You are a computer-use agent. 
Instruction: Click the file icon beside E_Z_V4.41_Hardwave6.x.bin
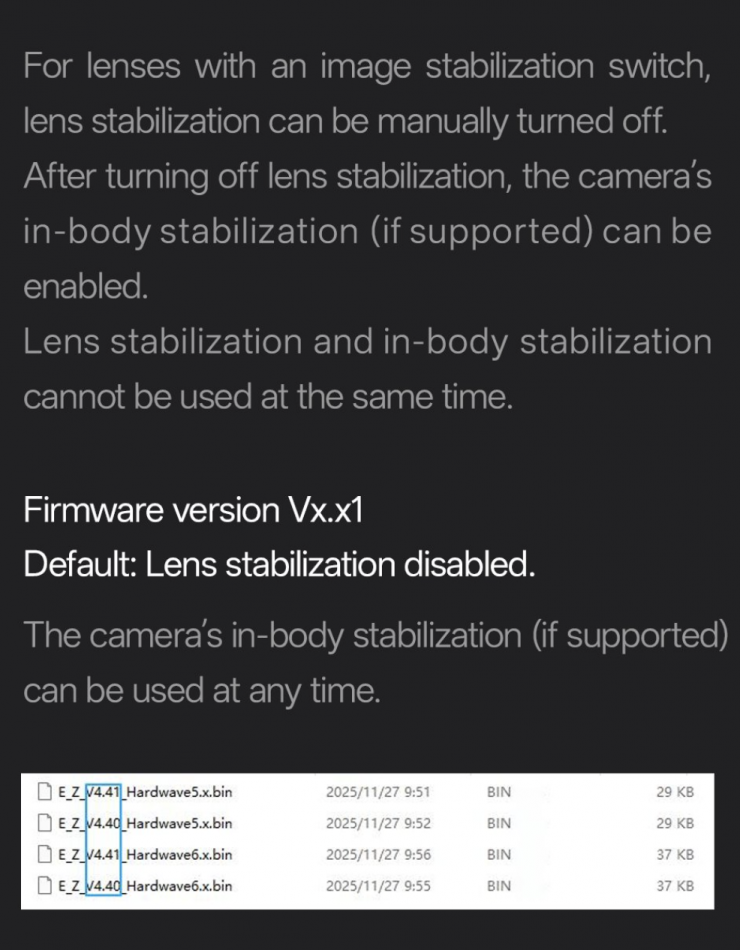(x=42, y=856)
